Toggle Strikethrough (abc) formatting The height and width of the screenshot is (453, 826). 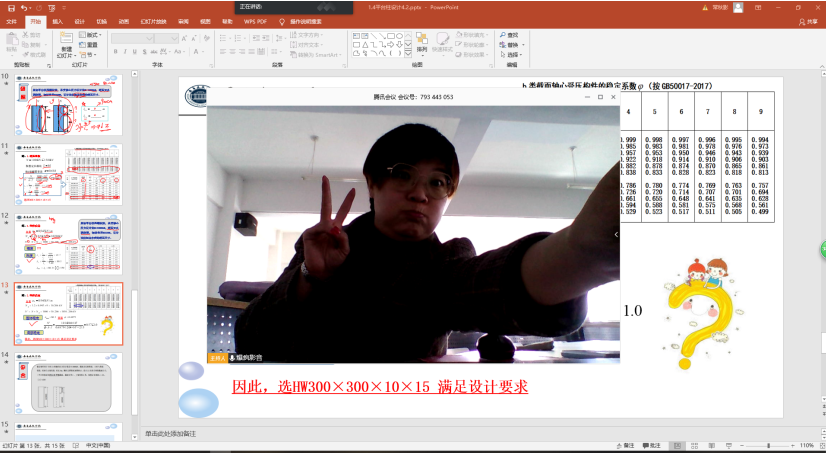tap(154, 52)
